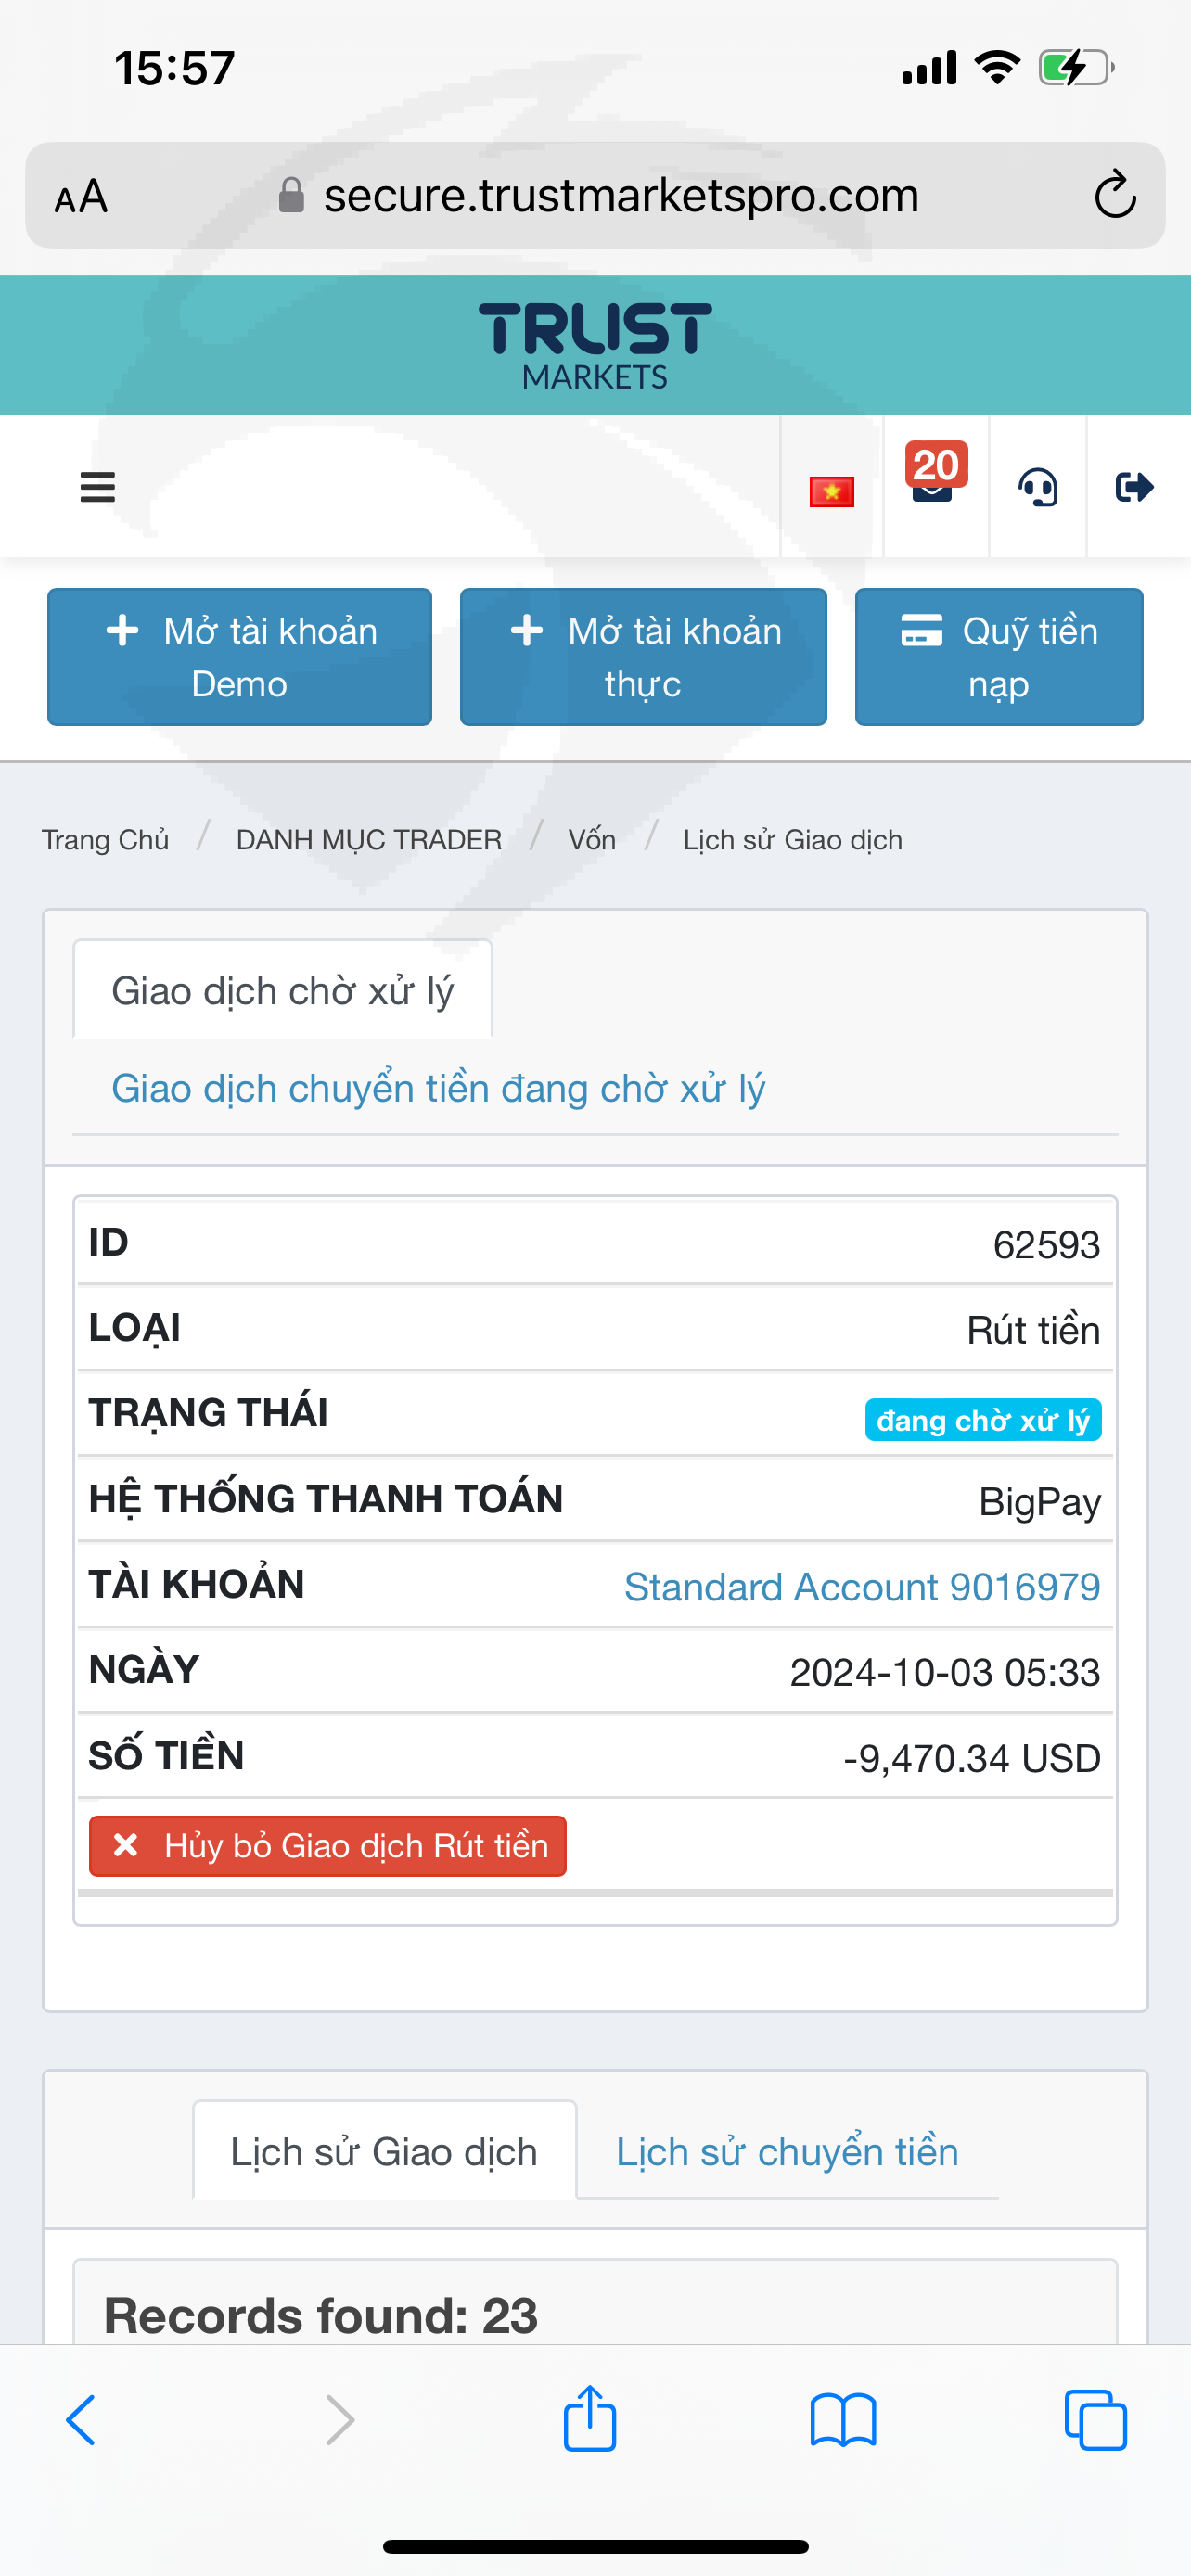The height and width of the screenshot is (2576, 1191).
Task: Tap the Mở tài khoản Demo button
Action: point(239,657)
